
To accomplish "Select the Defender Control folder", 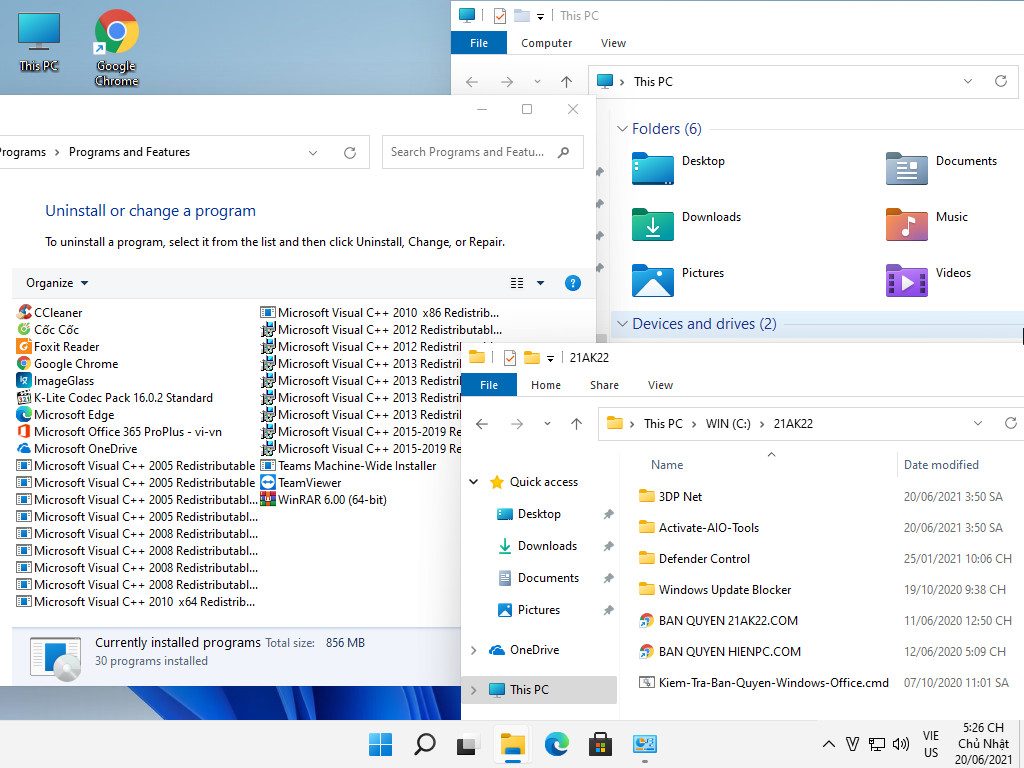I will (694, 558).
